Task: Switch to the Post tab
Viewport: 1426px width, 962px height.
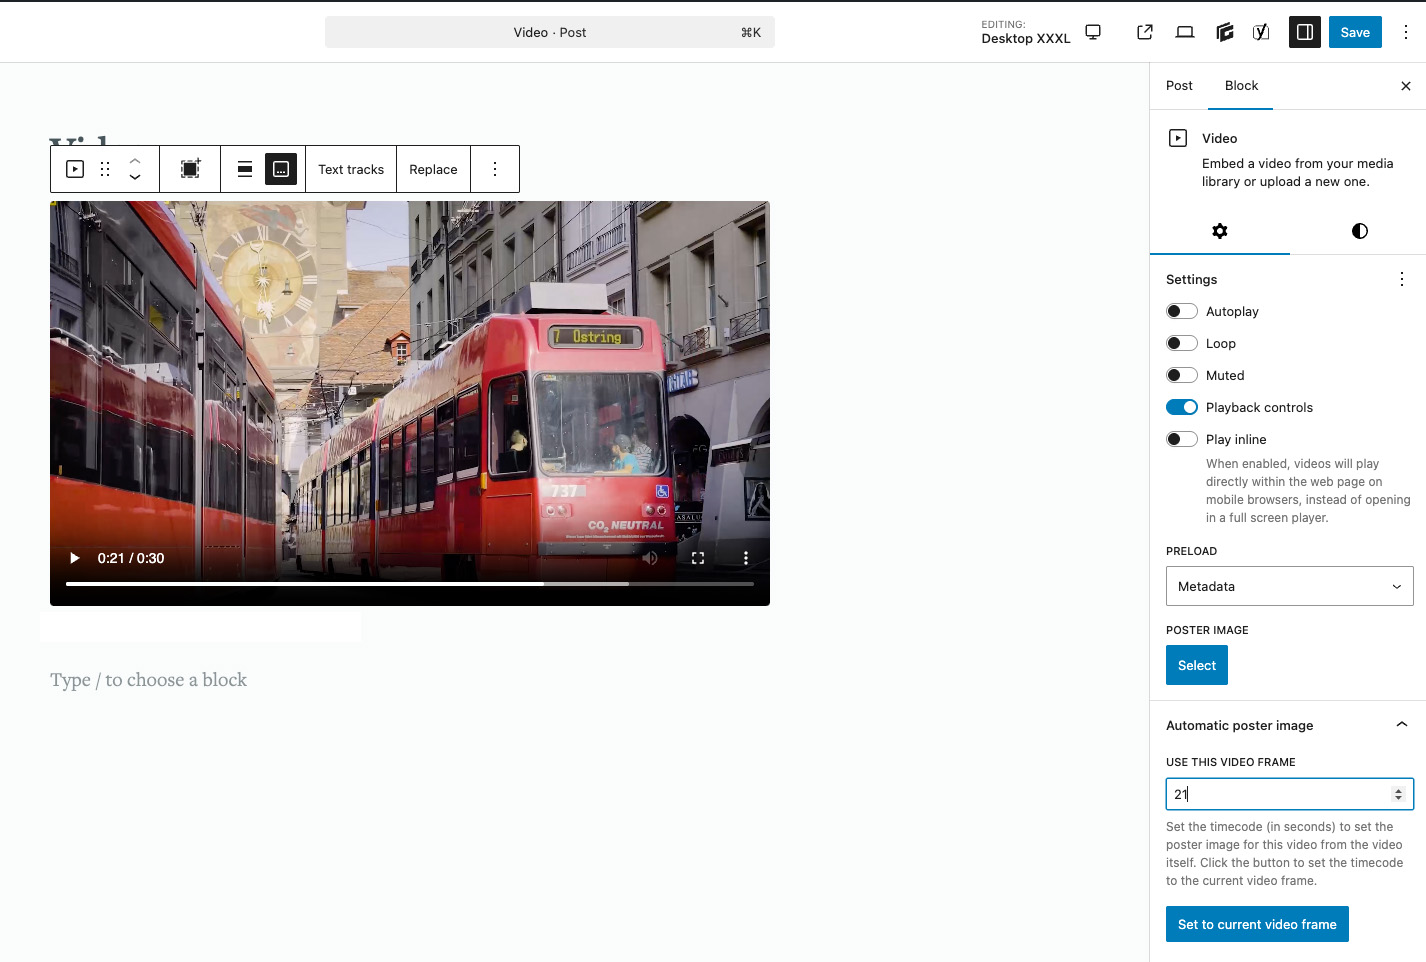Action: click(1179, 86)
